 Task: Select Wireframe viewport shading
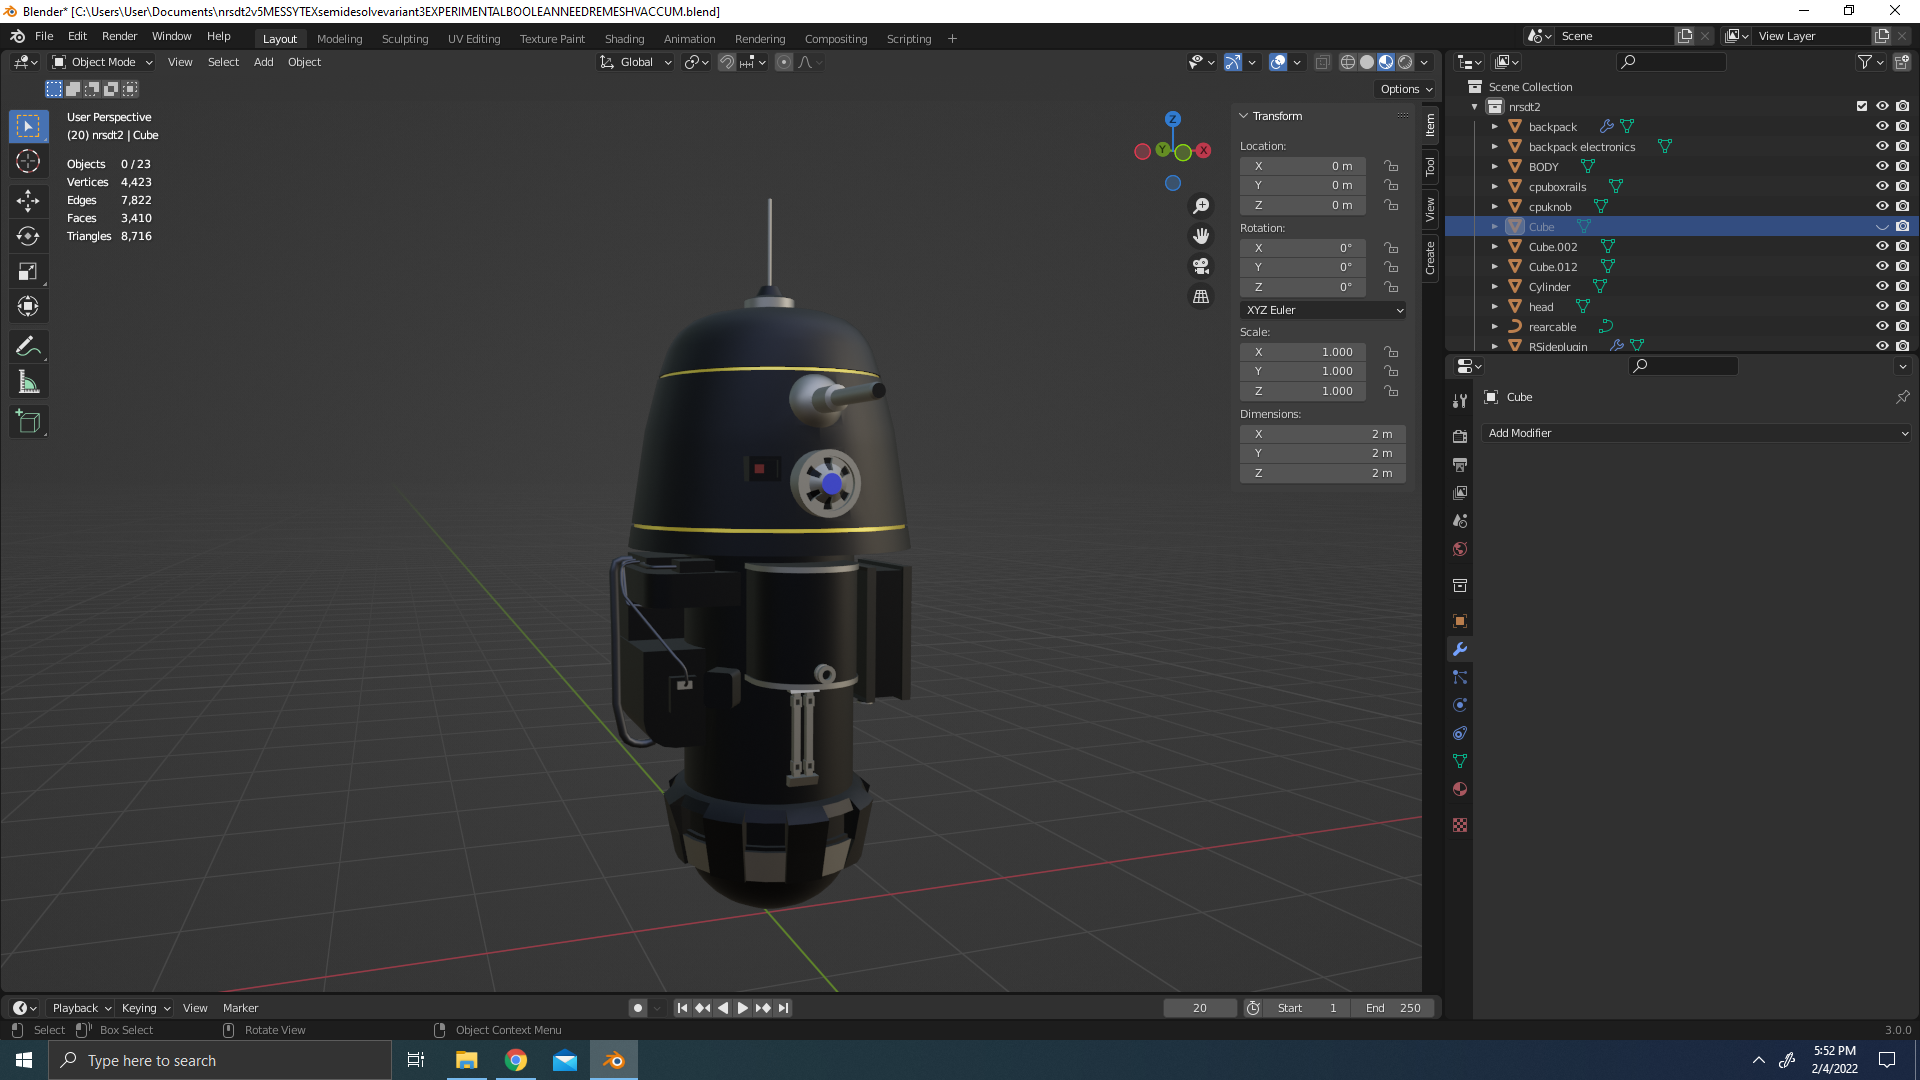point(1348,62)
